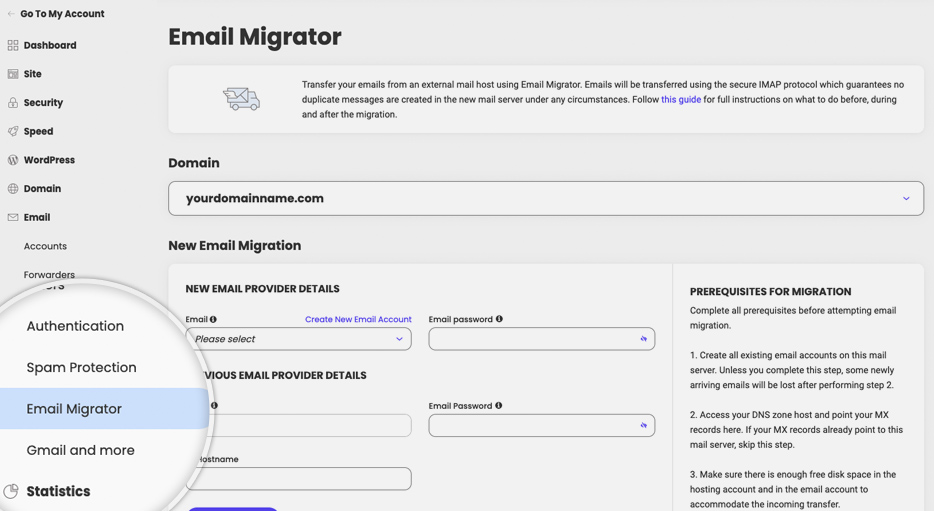
Task: Click generate icon in previous Email Password field
Action: pos(643,425)
